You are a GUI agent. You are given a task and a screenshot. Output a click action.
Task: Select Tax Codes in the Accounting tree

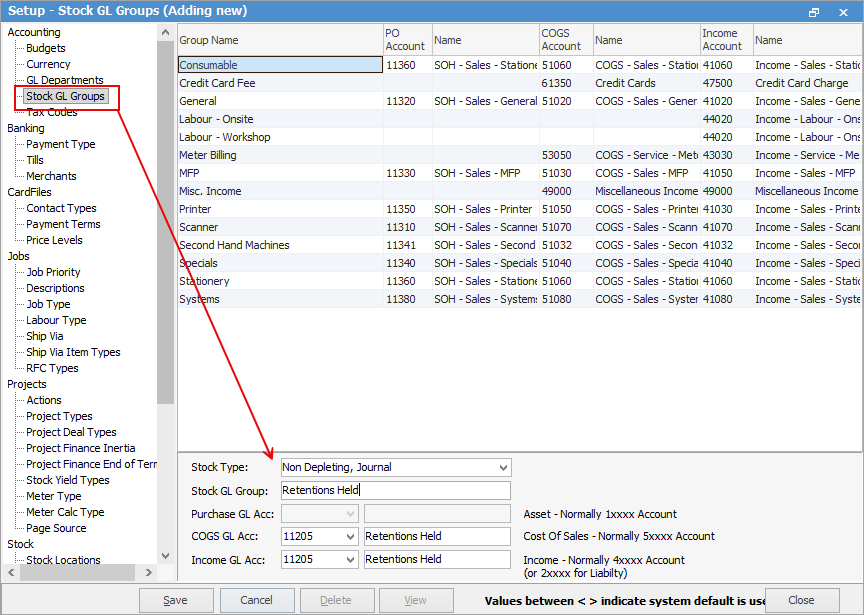(51, 113)
